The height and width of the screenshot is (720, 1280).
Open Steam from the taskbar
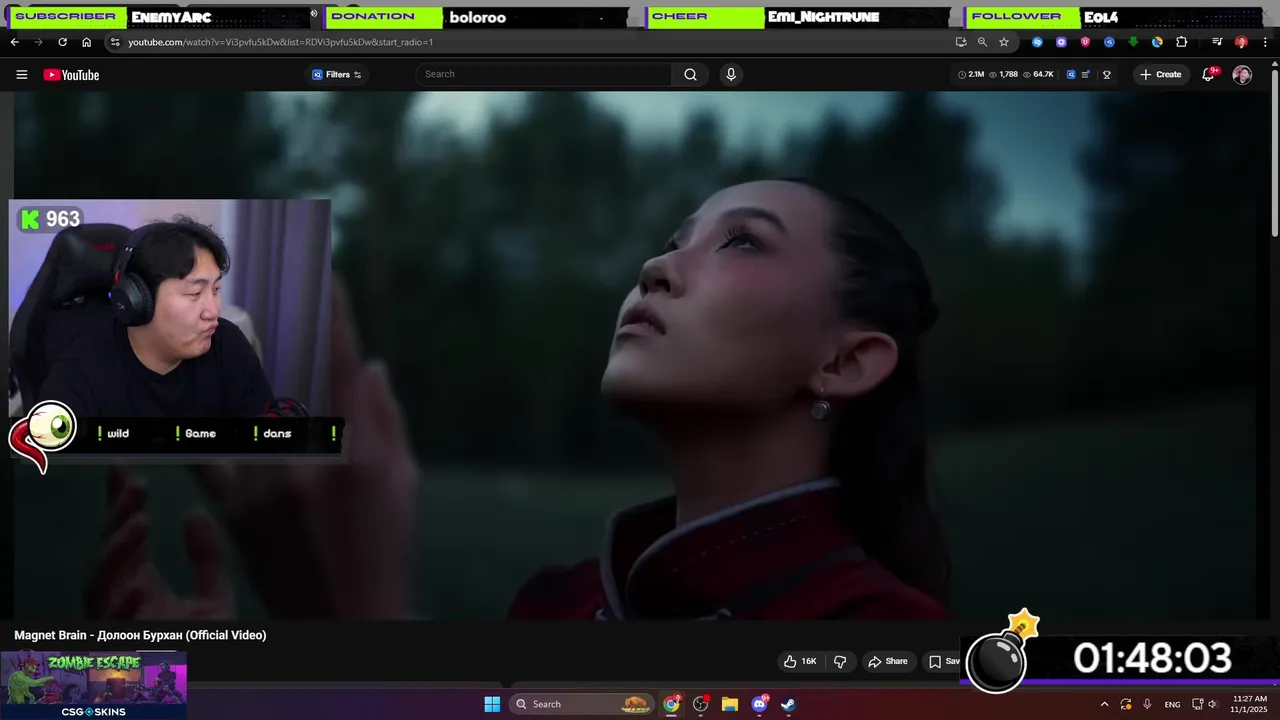click(x=788, y=704)
